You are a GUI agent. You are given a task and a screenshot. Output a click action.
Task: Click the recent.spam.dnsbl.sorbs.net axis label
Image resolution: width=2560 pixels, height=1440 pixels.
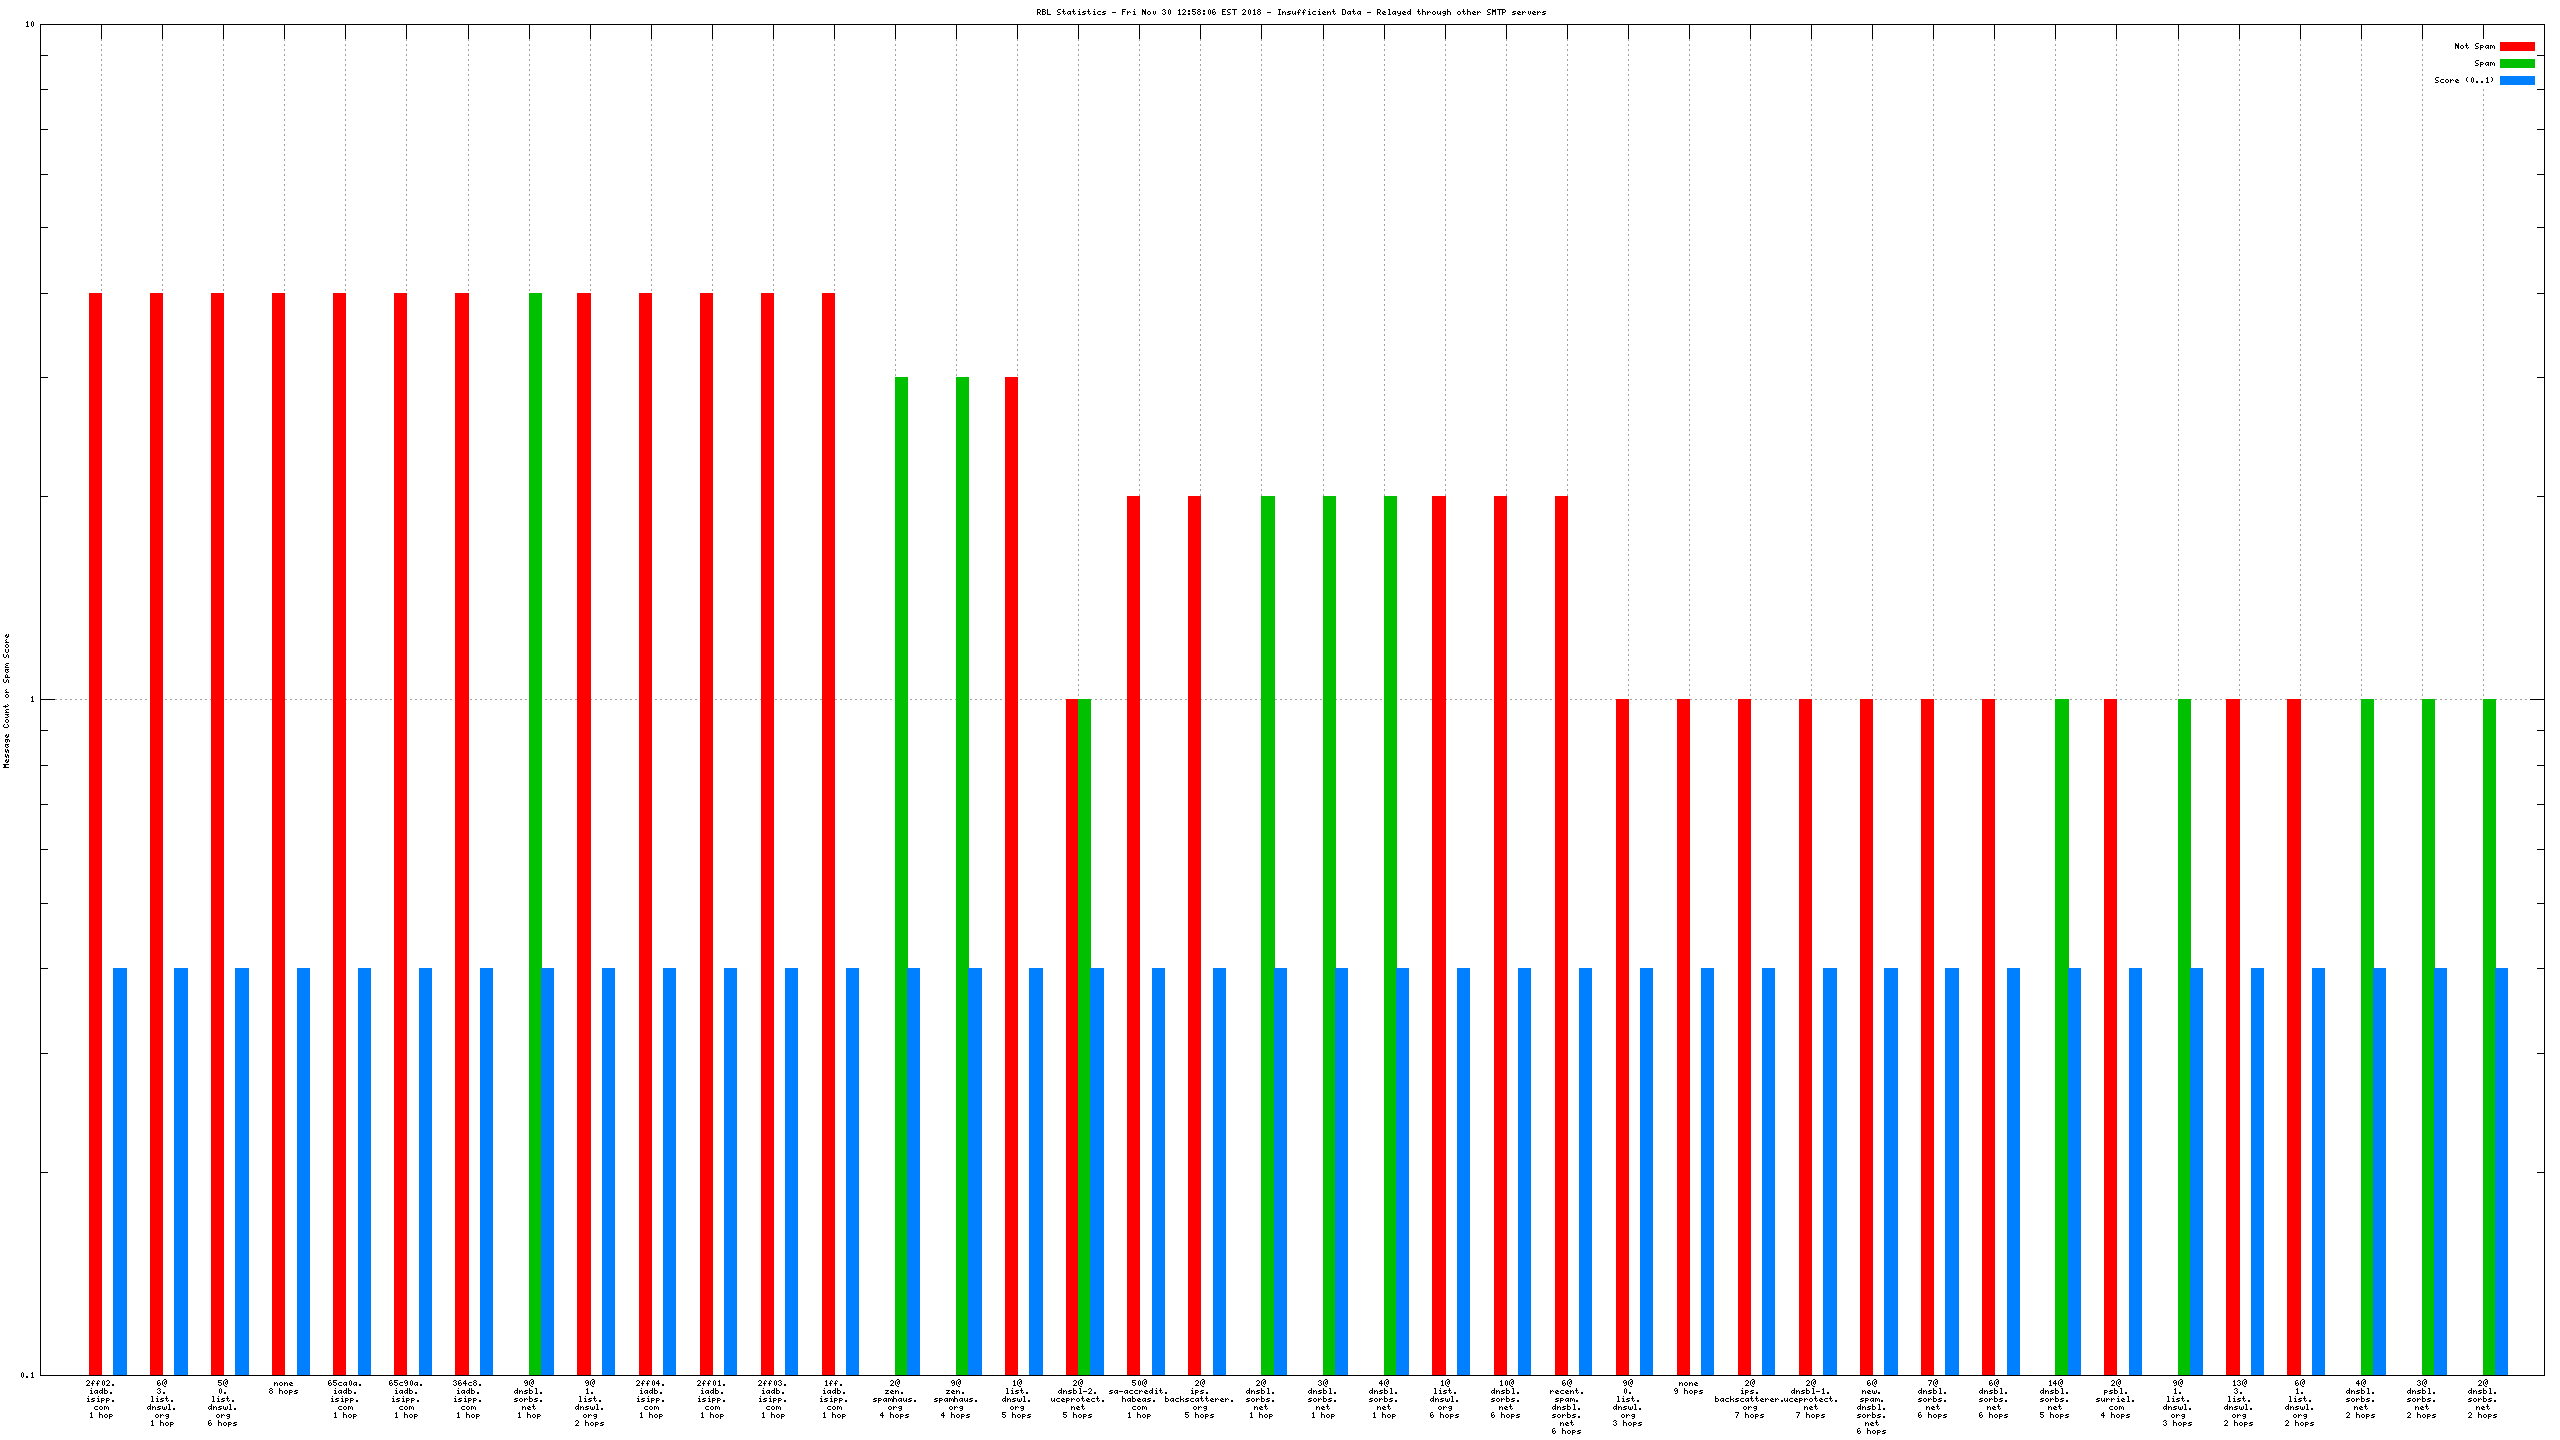tap(1566, 1407)
